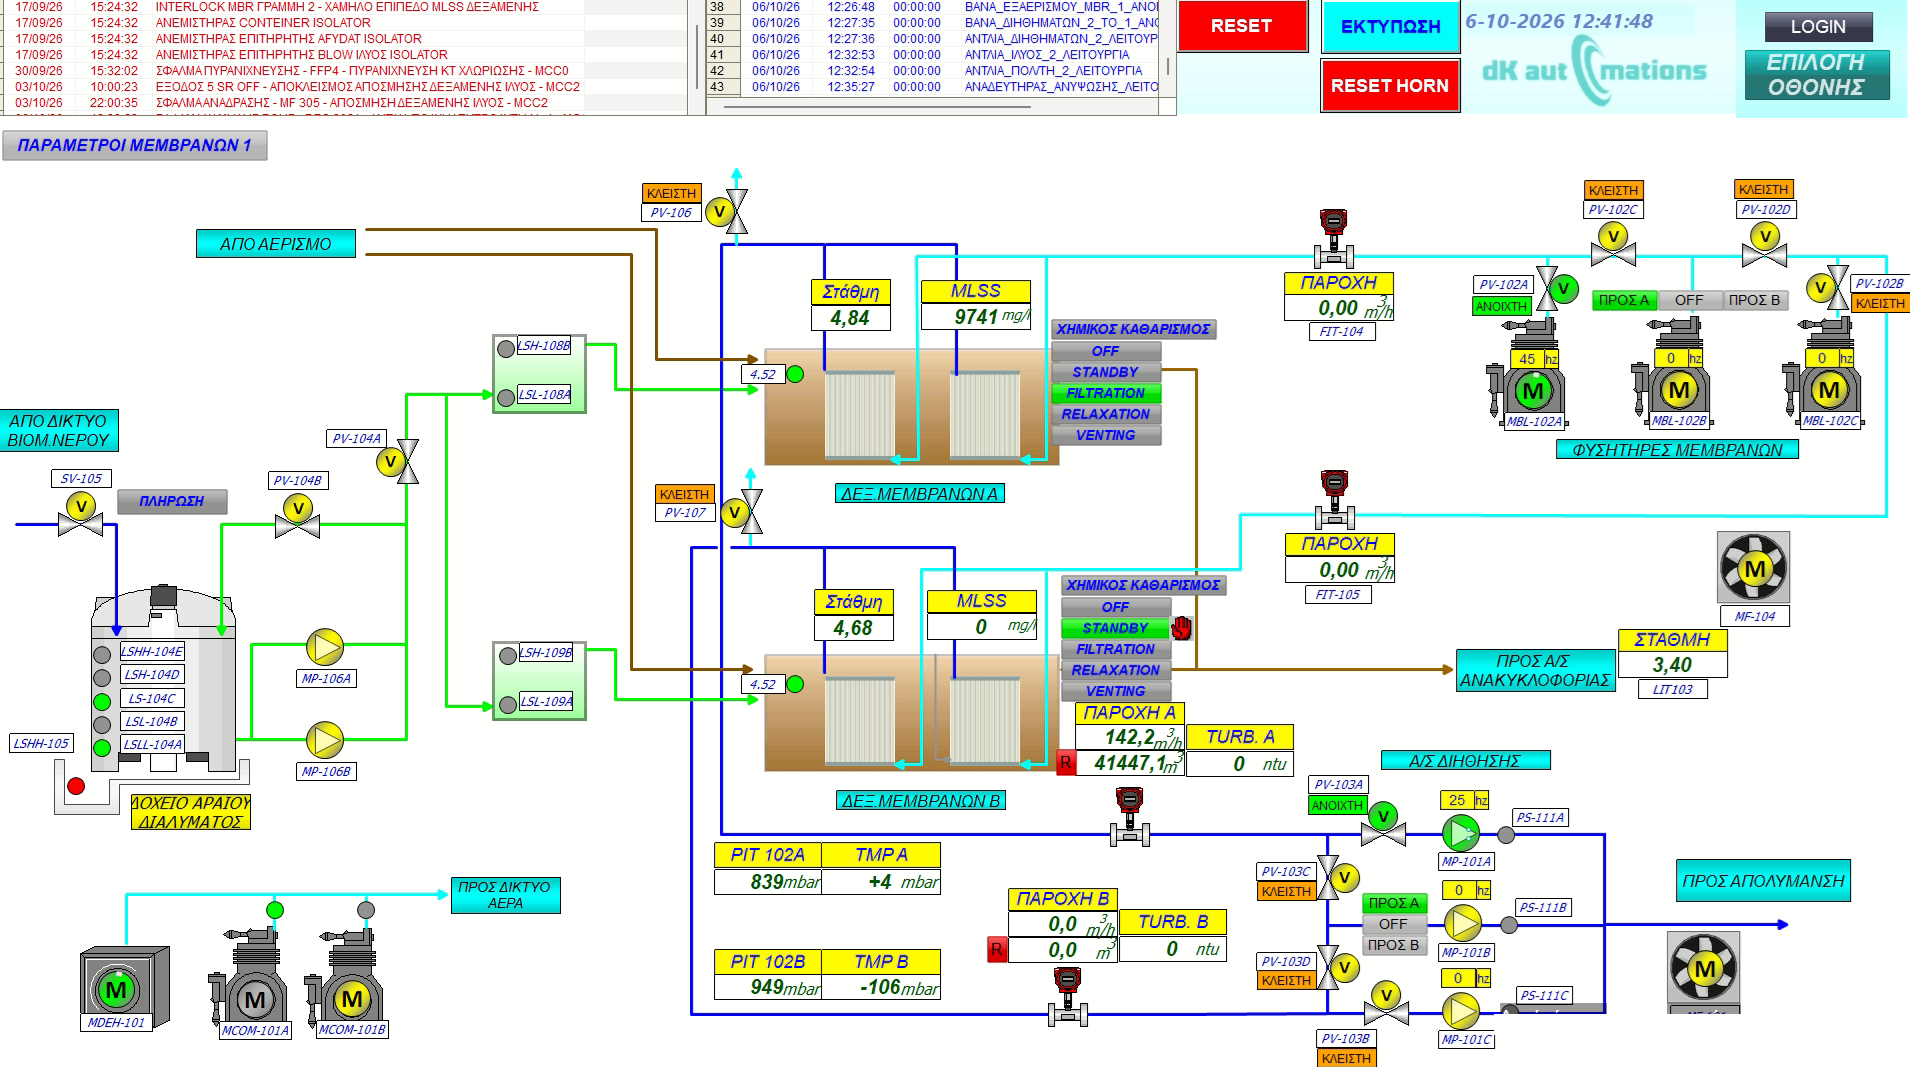The height and width of the screenshot is (1067, 1910).
Task: Click the red RESET button
Action: (1241, 26)
